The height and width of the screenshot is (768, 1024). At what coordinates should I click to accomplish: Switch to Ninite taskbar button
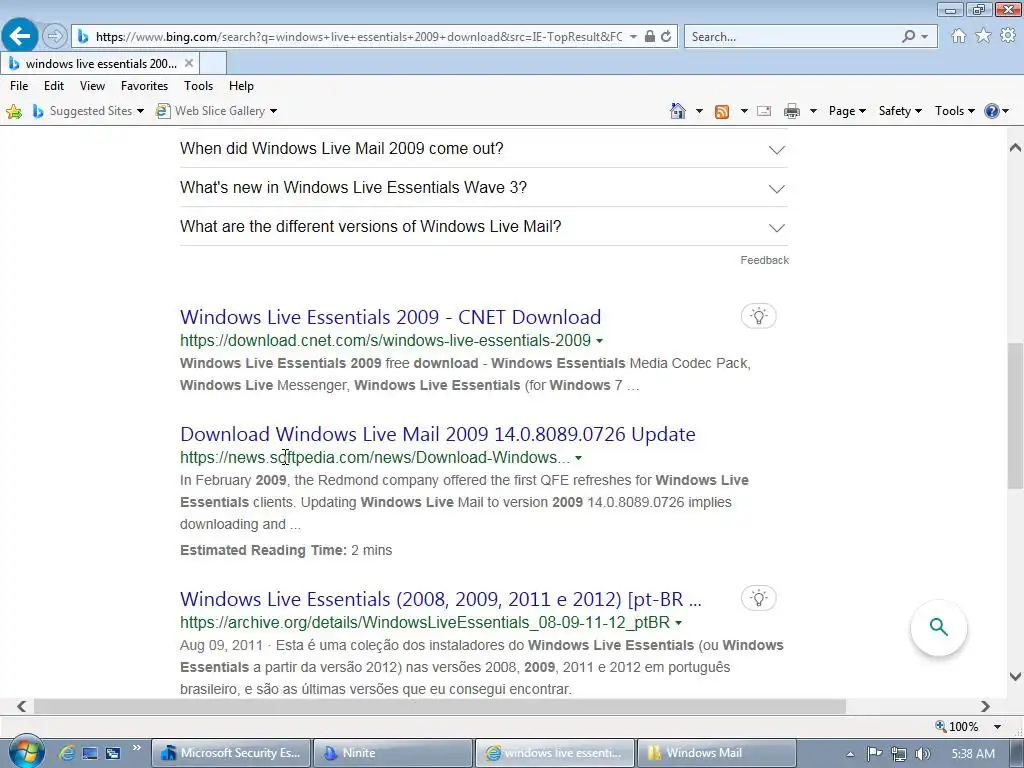click(393, 753)
